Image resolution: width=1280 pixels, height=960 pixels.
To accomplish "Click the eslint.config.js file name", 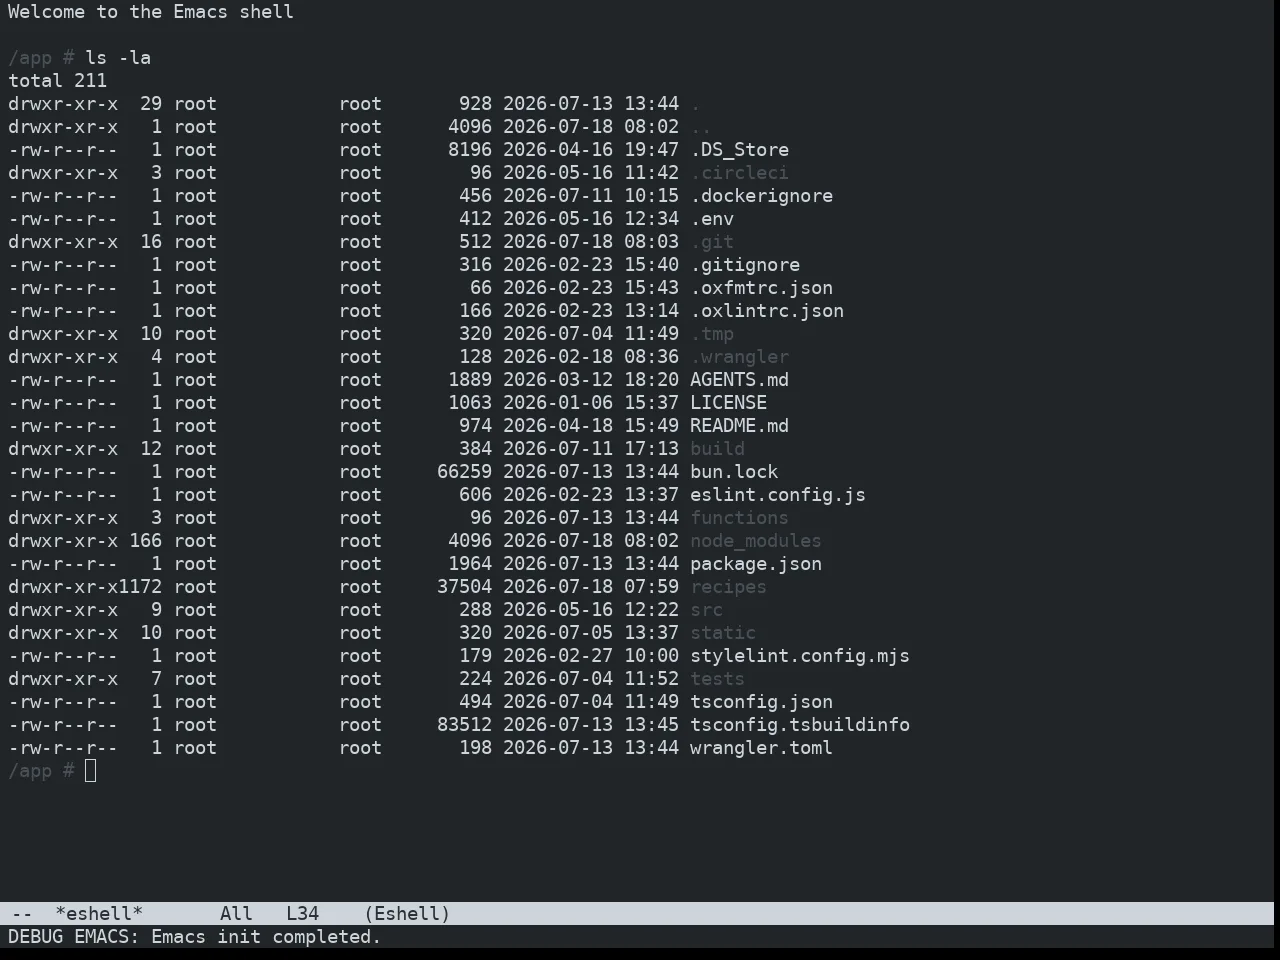I will 778,495.
